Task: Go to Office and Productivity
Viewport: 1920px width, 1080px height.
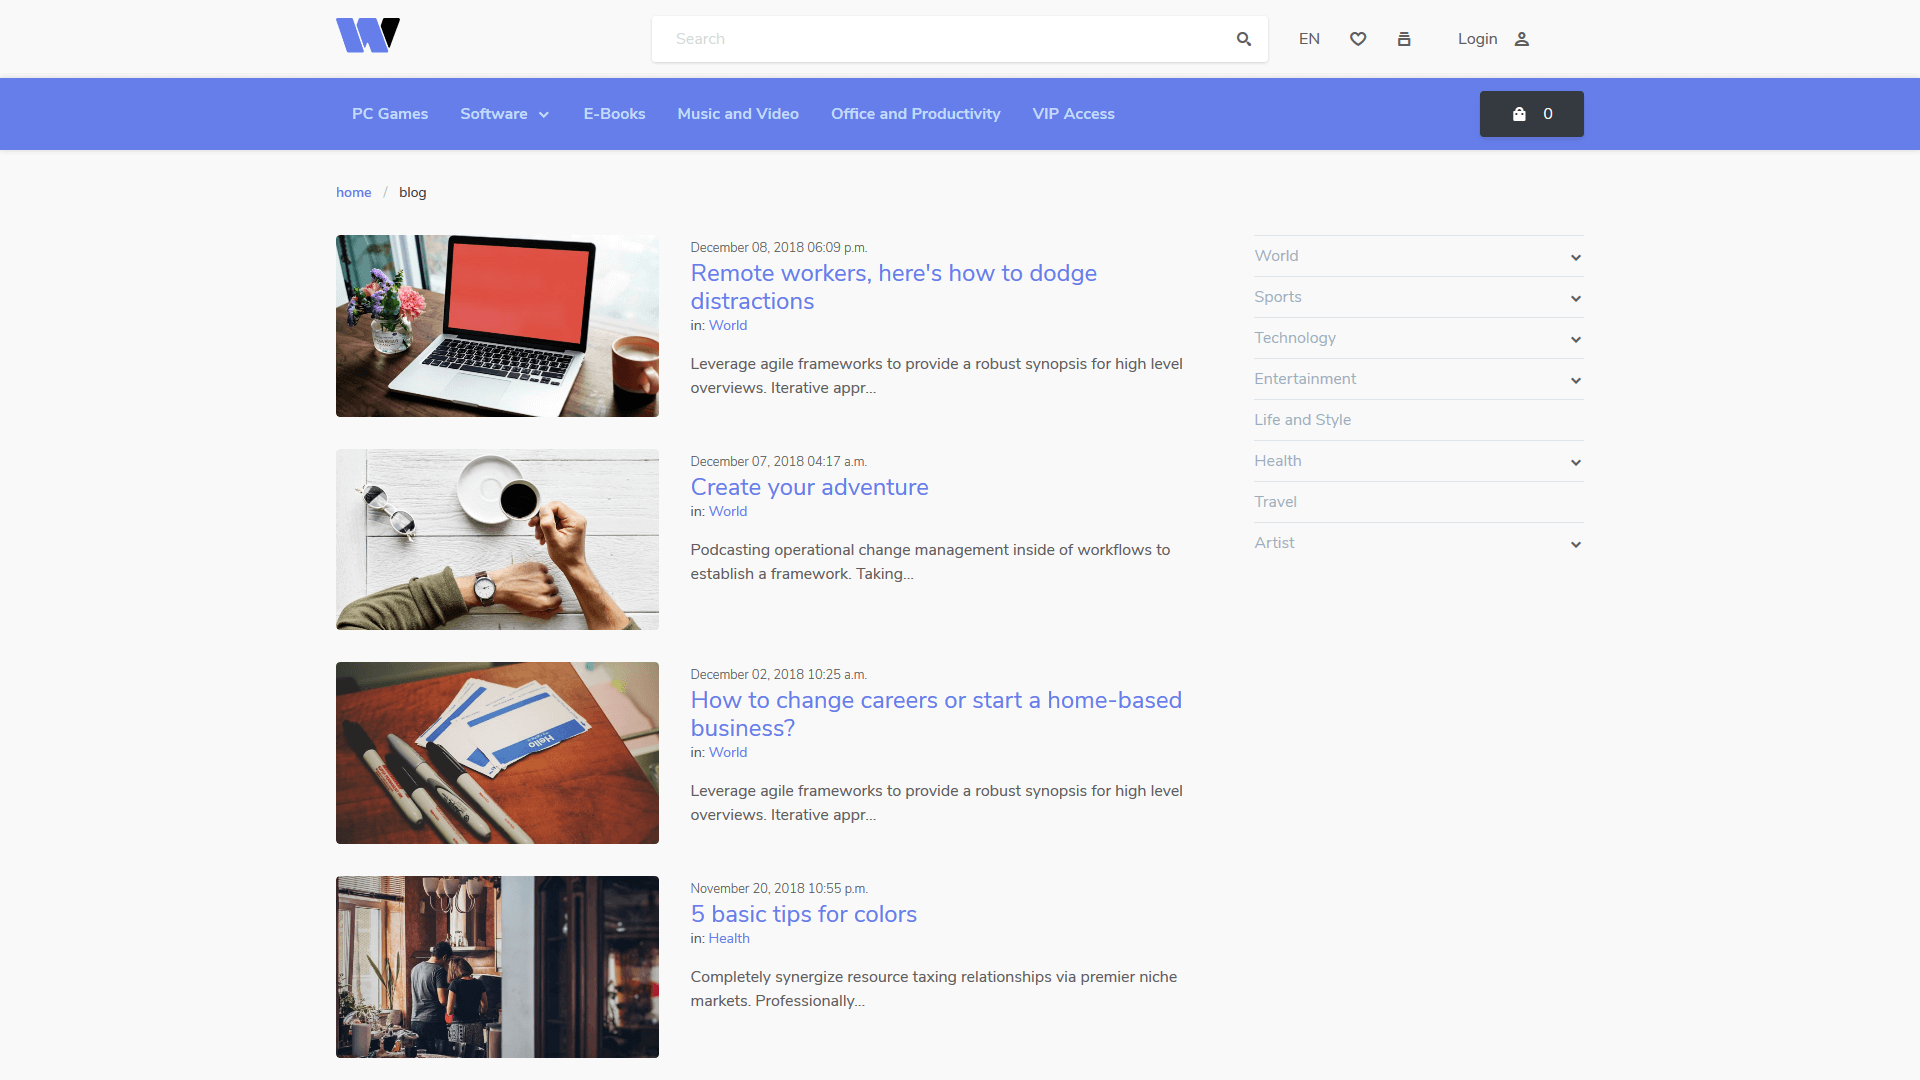Action: (x=915, y=114)
